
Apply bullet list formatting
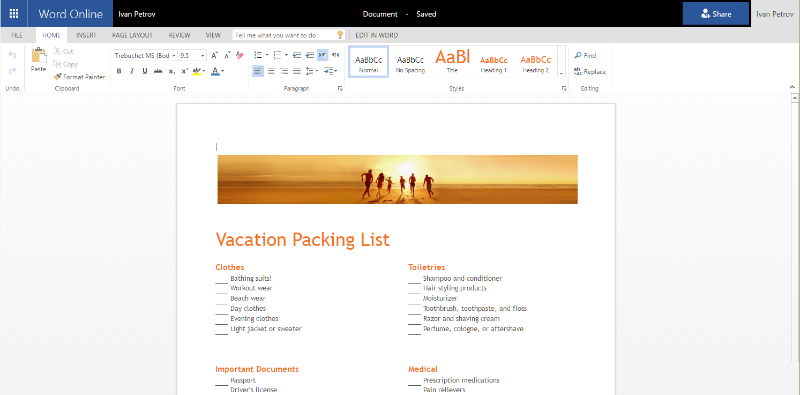tap(258, 55)
